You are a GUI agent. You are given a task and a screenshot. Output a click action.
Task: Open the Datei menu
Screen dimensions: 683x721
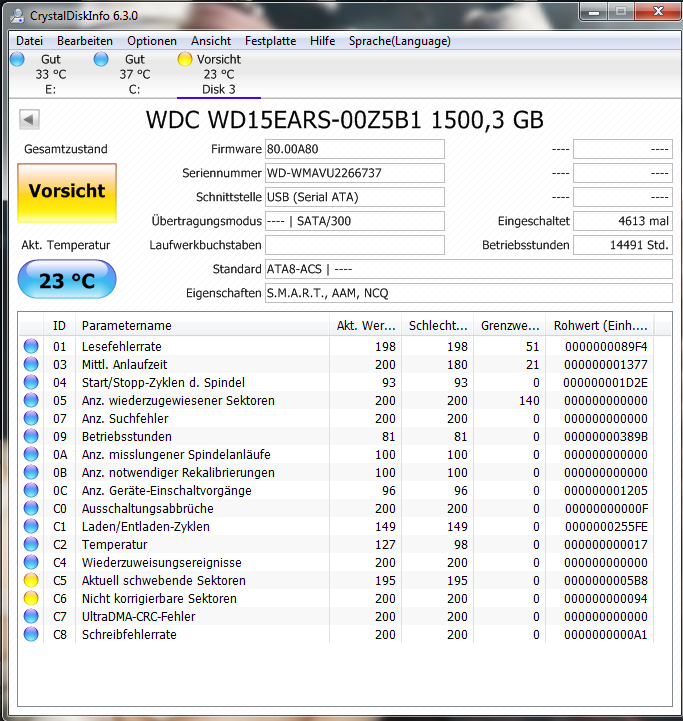point(29,41)
